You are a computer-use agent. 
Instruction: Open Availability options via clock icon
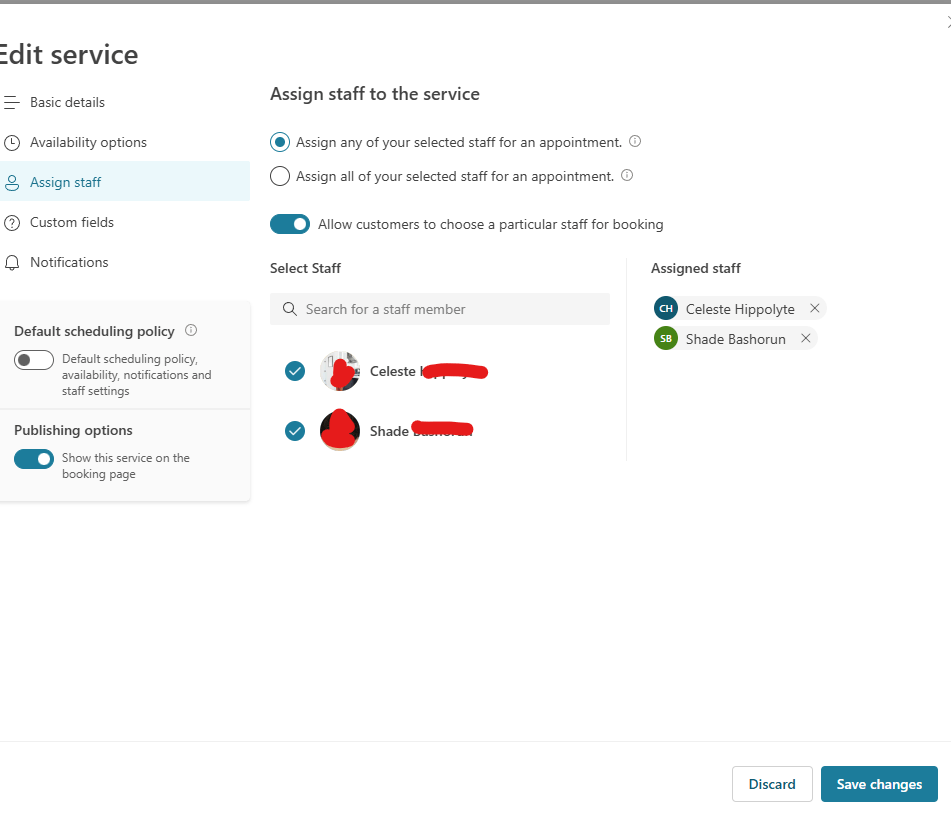(12, 141)
